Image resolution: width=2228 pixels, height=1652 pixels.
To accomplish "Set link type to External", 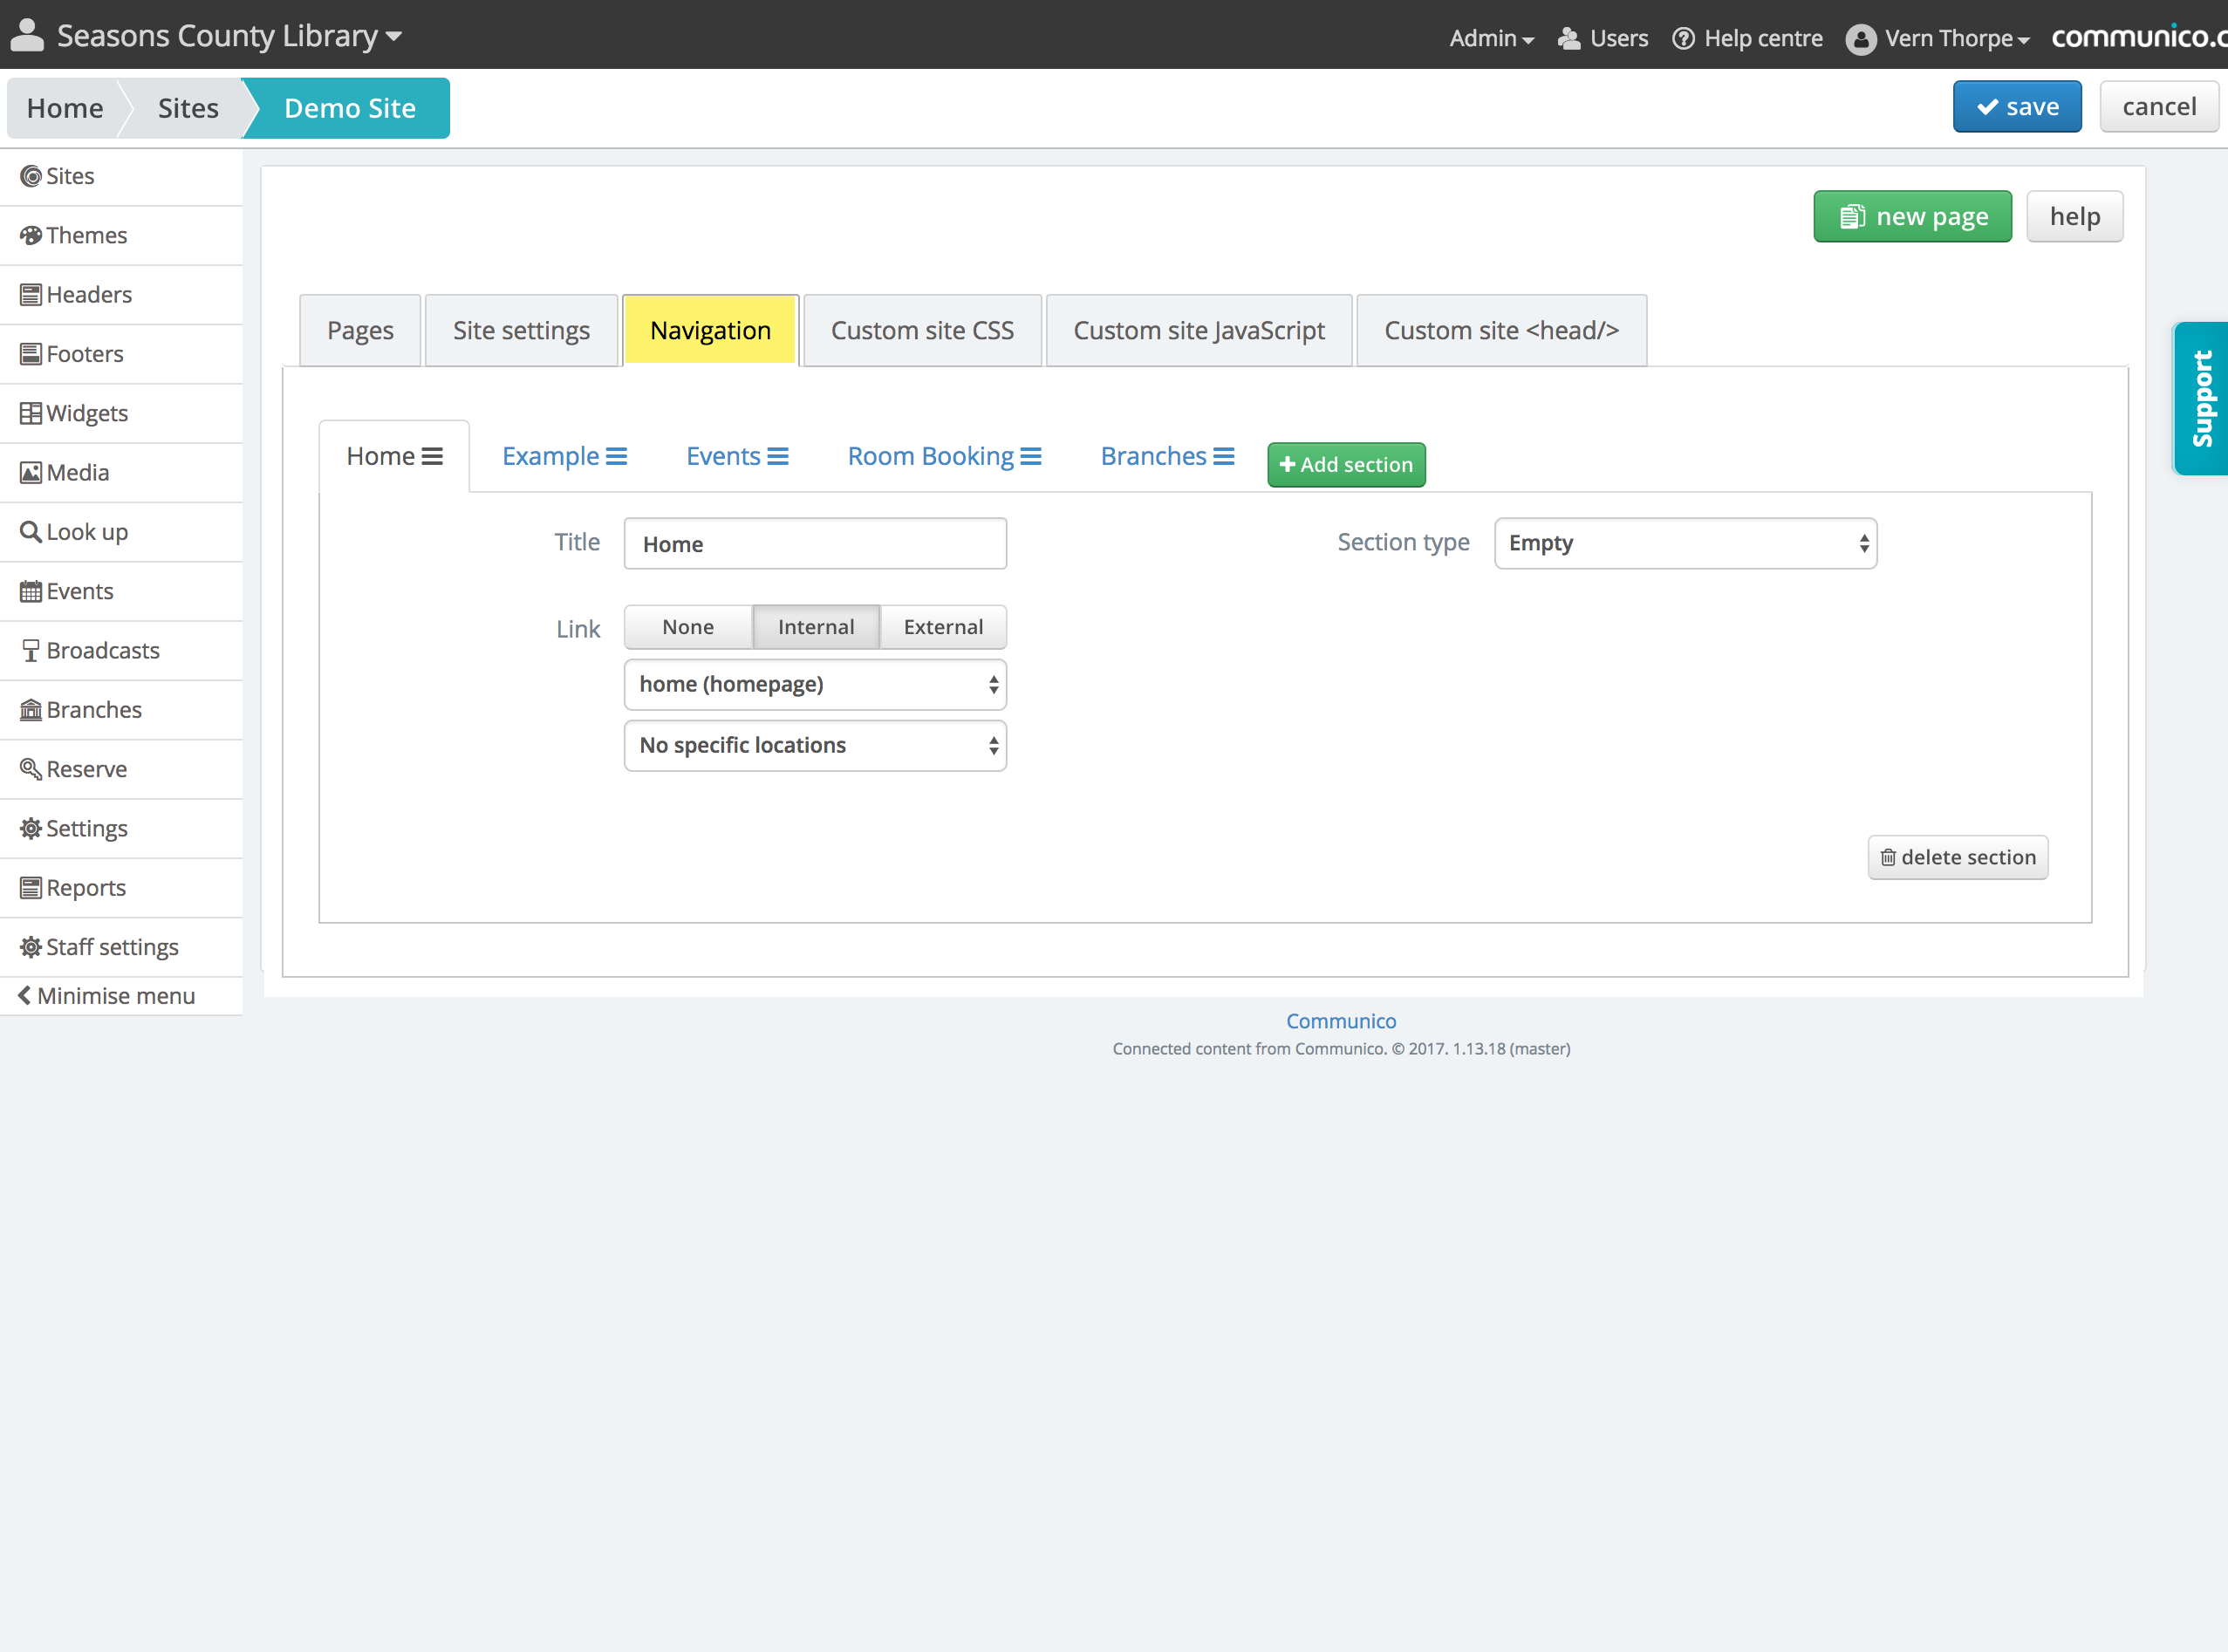I will coord(943,627).
